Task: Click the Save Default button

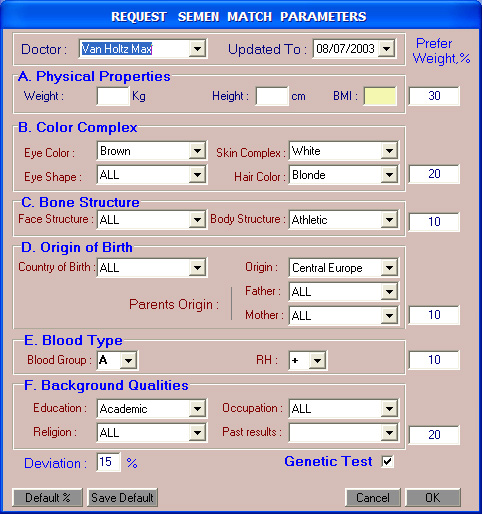Action: click(122, 498)
